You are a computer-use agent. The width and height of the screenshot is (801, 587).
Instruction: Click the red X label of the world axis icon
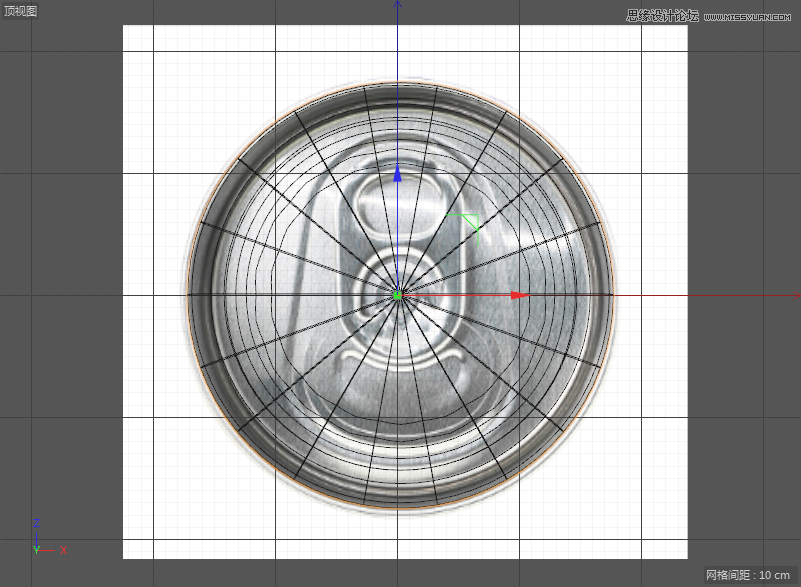point(63,549)
